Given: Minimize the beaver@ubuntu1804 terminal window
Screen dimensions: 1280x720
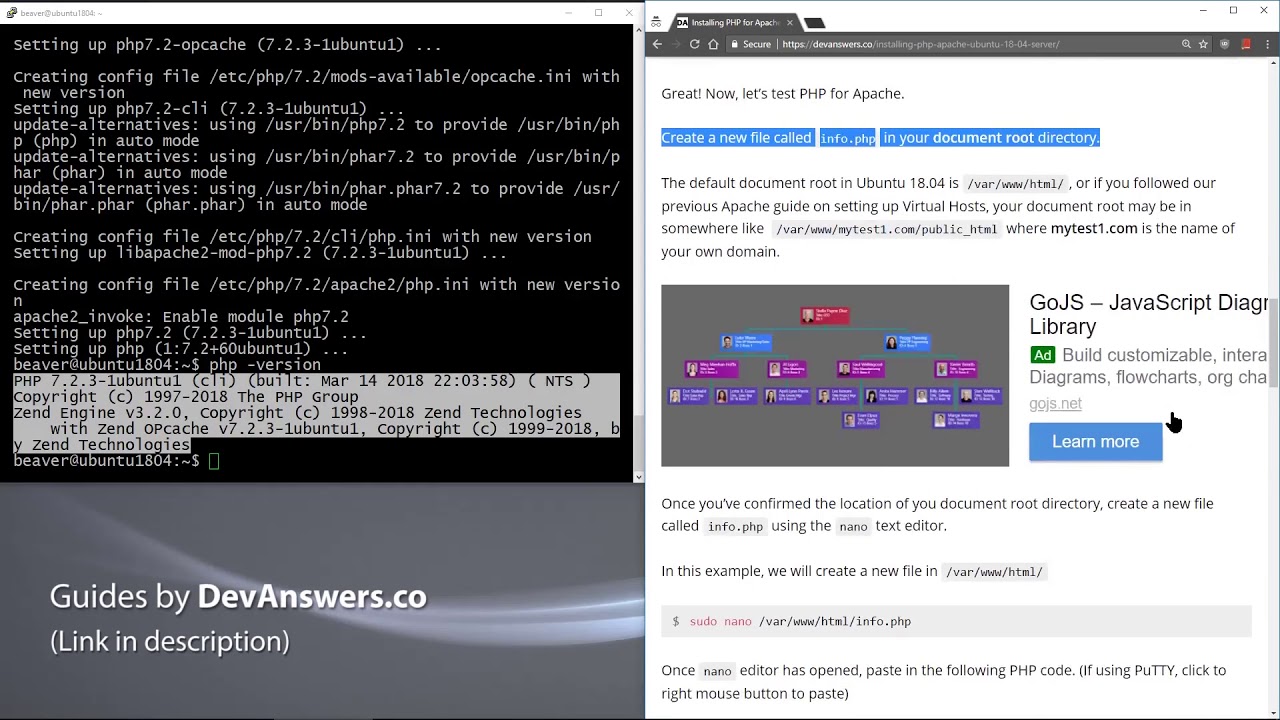Looking at the screenshot, I should (x=568, y=12).
